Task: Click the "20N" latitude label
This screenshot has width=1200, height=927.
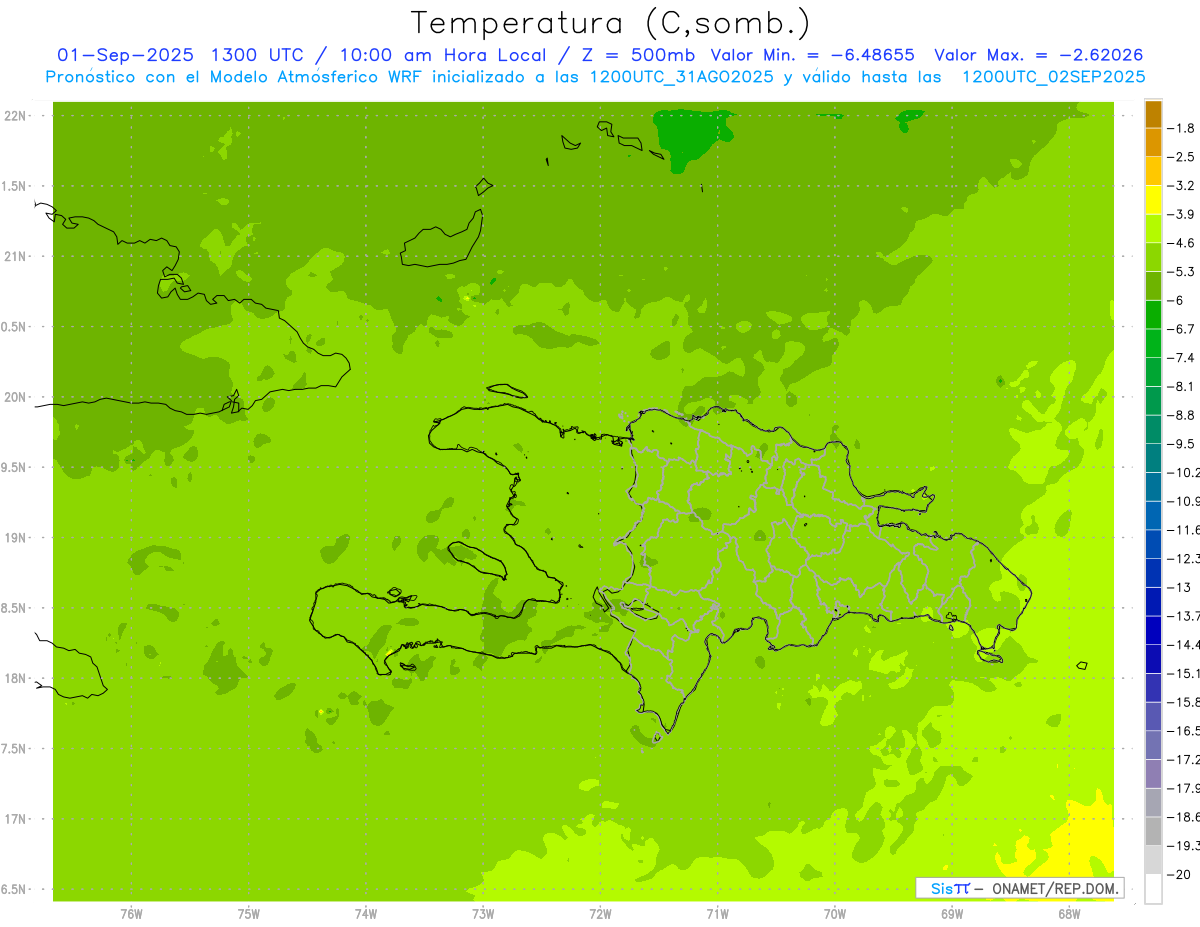Action: [14, 397]
